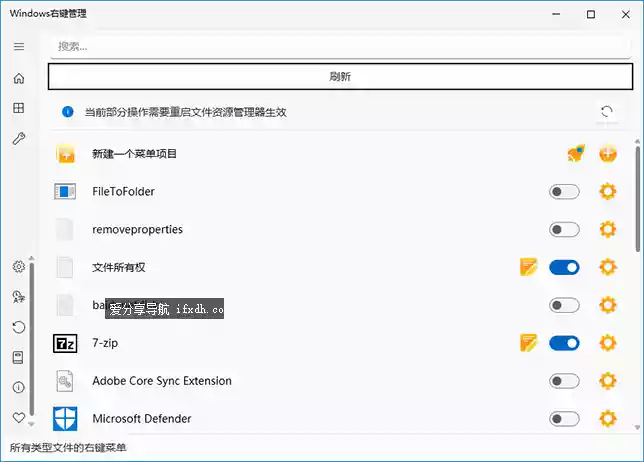The height and width of the screenshot is (462, 644).
Task: Click the circular-arrow restore sidebar icon
Action: (x=19, y=327)
